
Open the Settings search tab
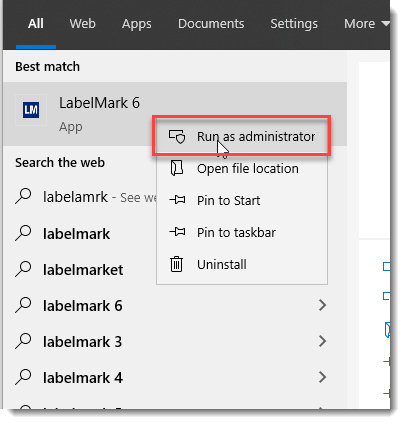click(x=294, y=24)
